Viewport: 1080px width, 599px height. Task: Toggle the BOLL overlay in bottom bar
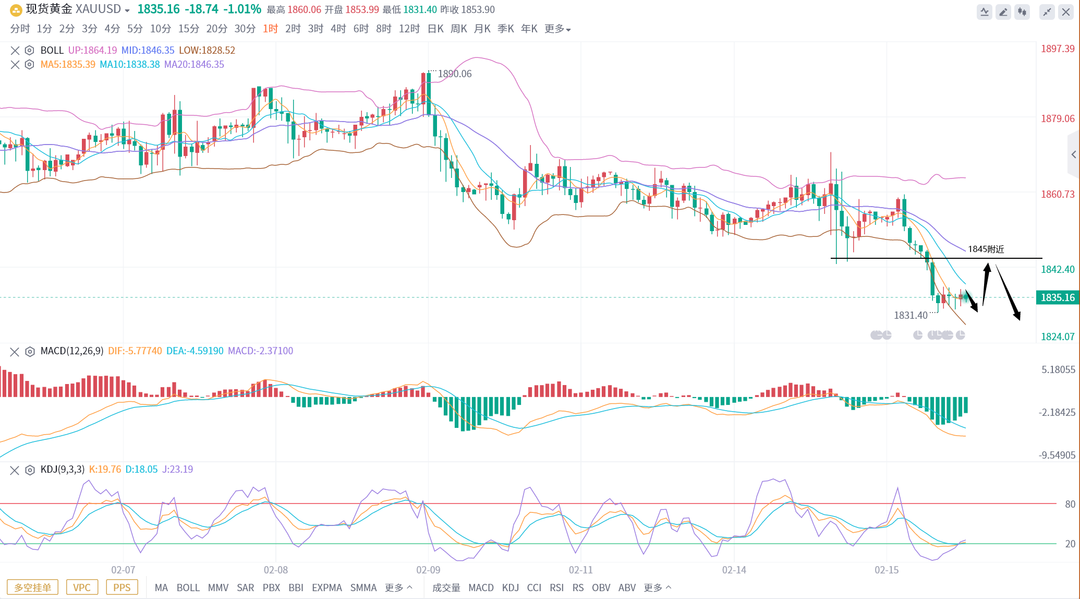tap(187, 588)
